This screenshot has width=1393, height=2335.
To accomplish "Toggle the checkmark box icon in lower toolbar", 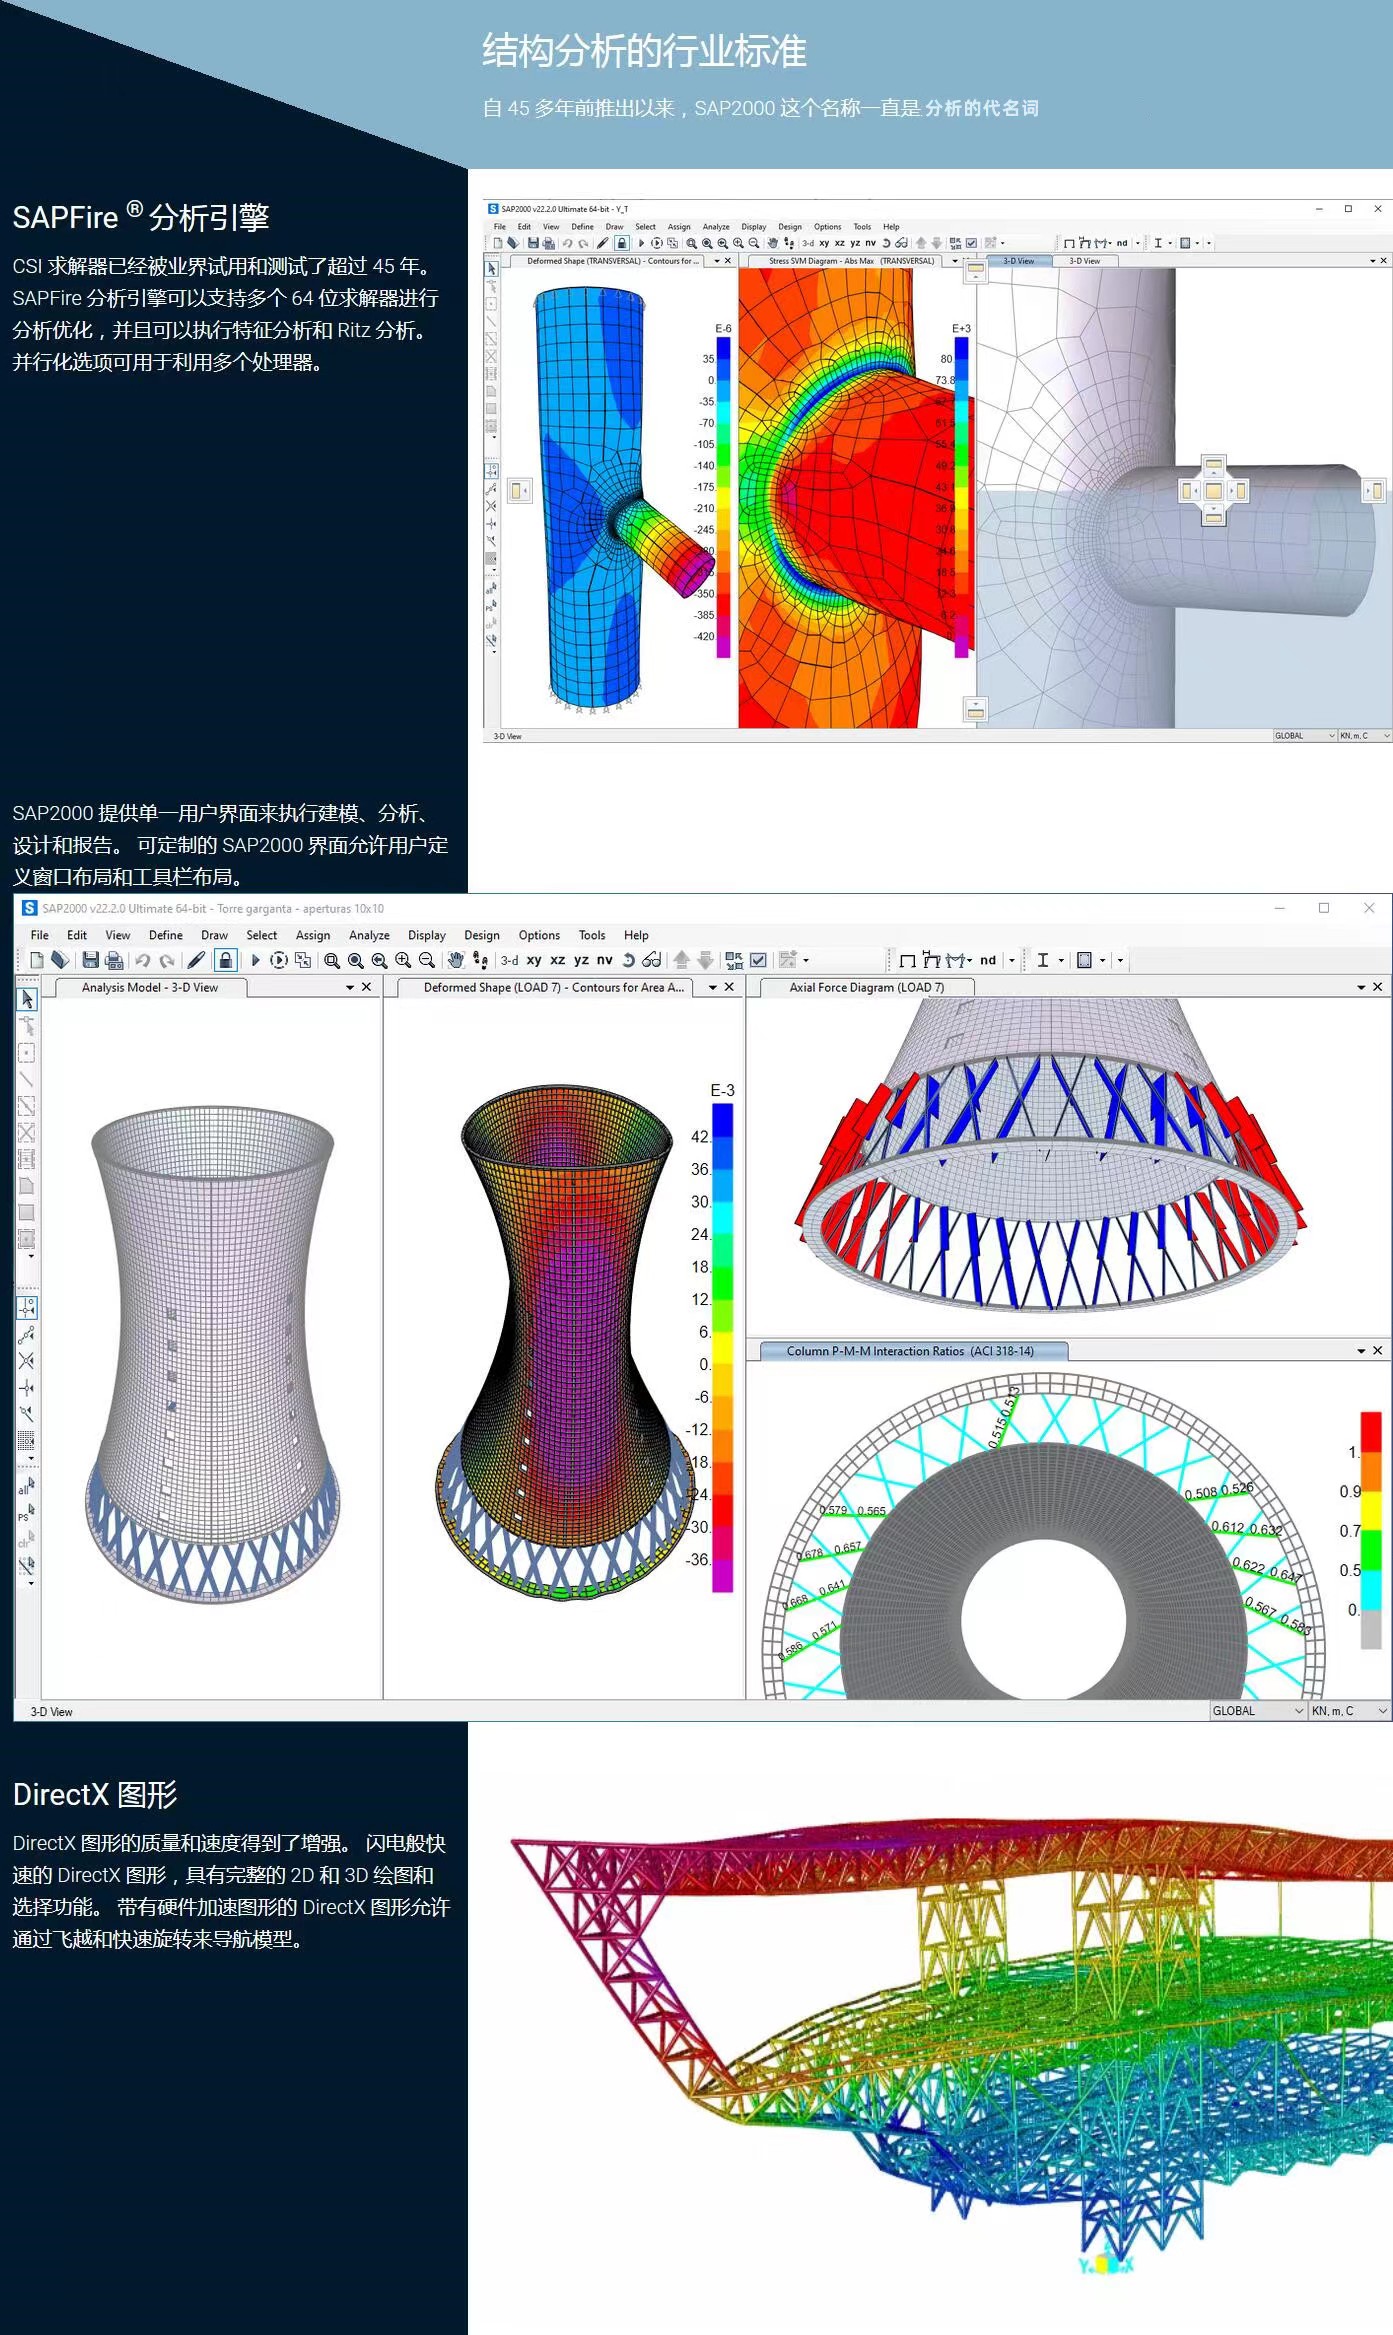I will pyautogui.click(x=759, y=960).
